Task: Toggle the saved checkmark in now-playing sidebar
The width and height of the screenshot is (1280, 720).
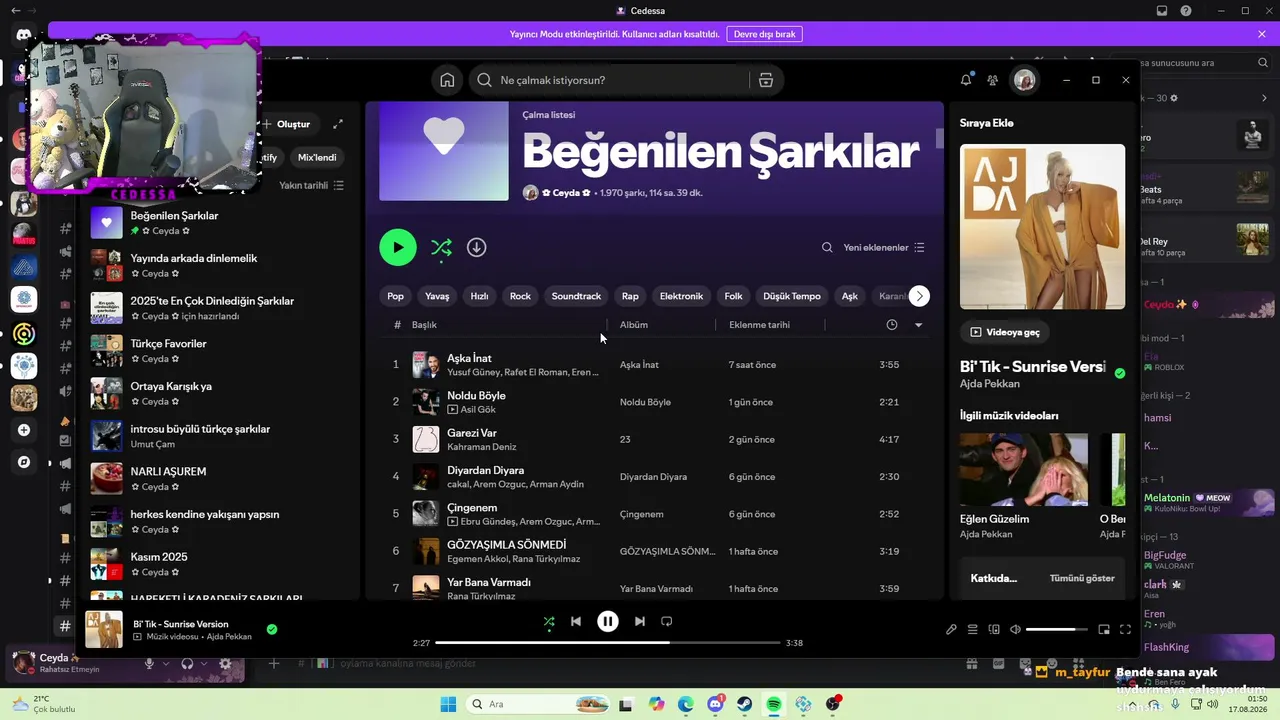Action: coord(1119,373)
